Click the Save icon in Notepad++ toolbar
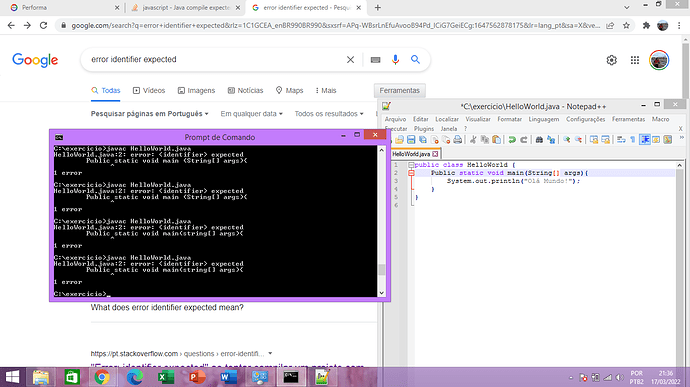The height and width of the screenshot is (387, 690). tap(411, 140)
